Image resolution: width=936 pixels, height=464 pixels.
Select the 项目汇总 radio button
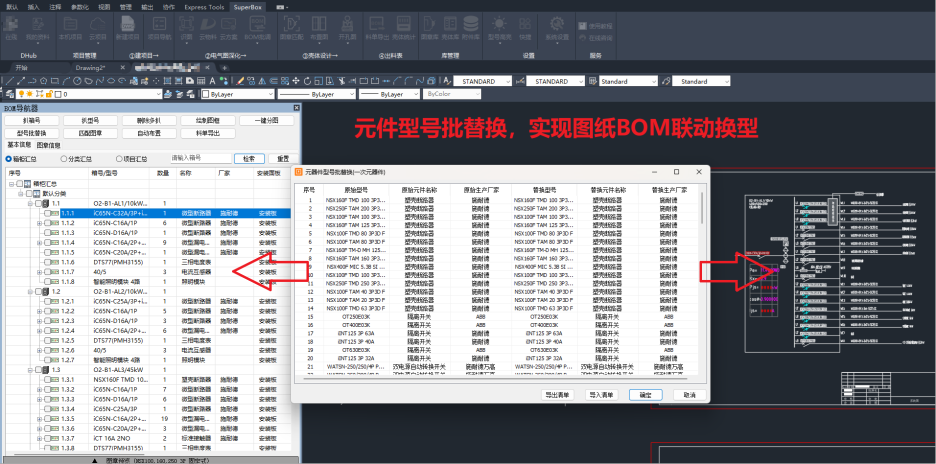pos(119,159)
